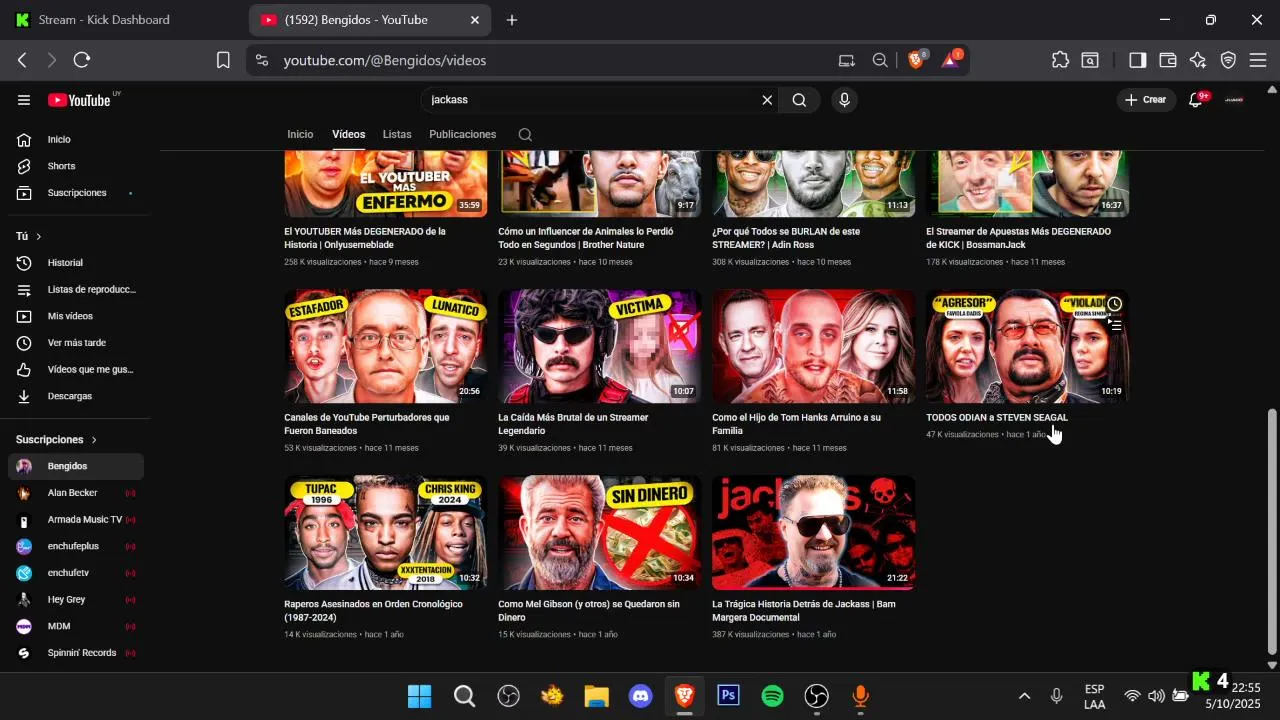The image size is (1280, 720).
Task: Open volume control in system tray
Action: pos(1157,696)
